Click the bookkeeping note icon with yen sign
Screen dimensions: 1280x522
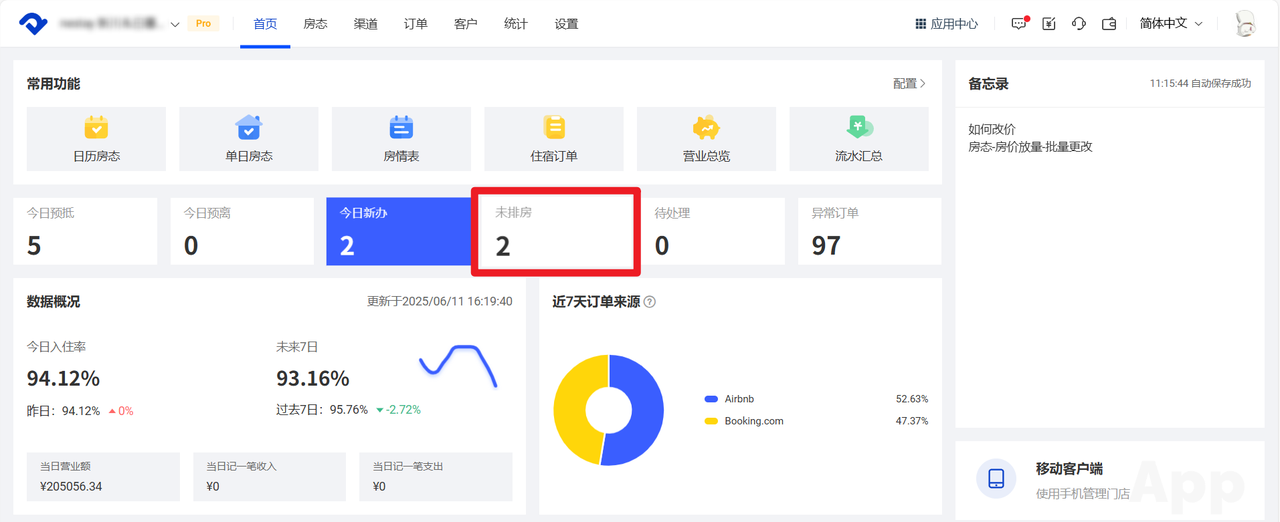click(x=1048, y=24)
